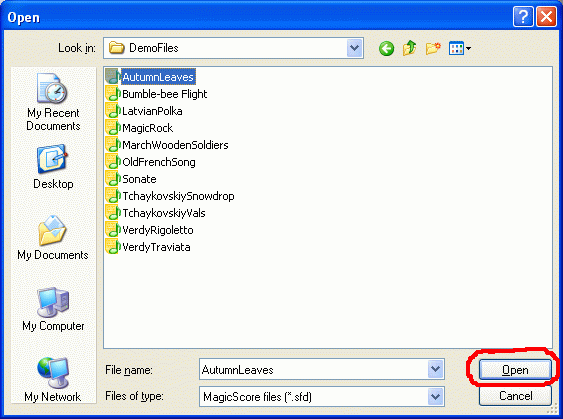Close the Open dialog window
The height and width of the screenshot is (419, 563).
(546, 17)
